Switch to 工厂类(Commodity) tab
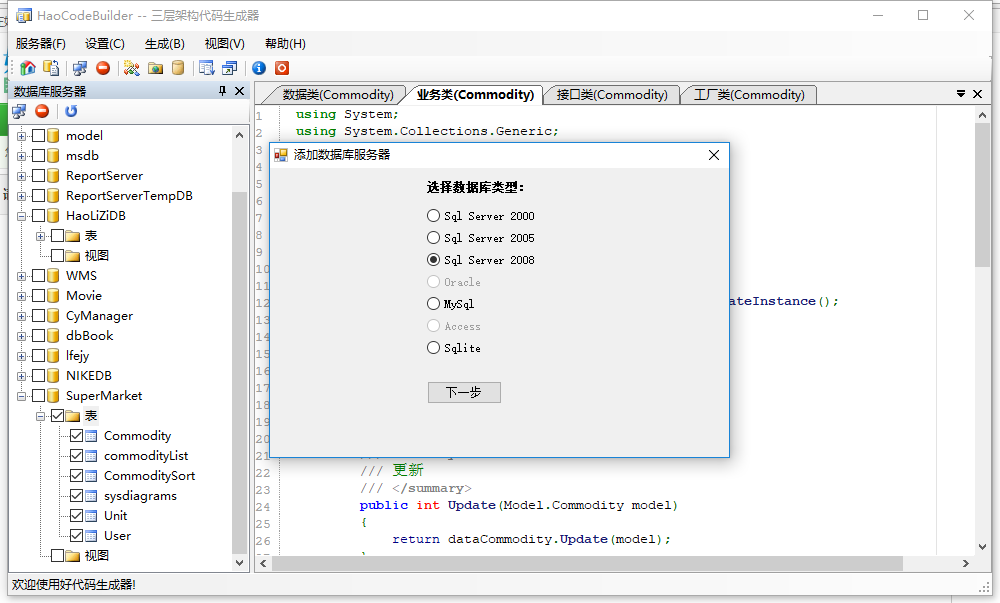 point(749,95)
